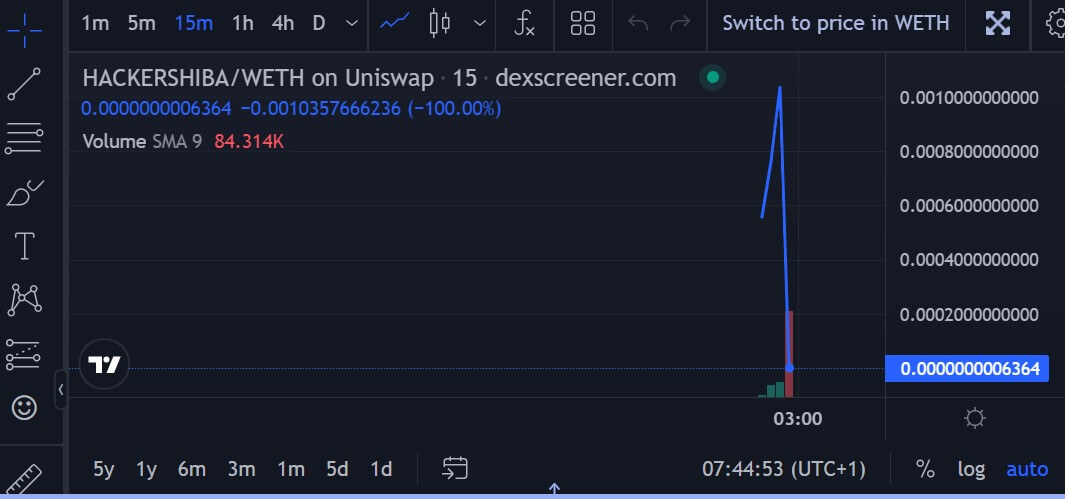The image size is (1069, 499).
Task: Expand the bottom panel arrow
Action: (554, 489)
